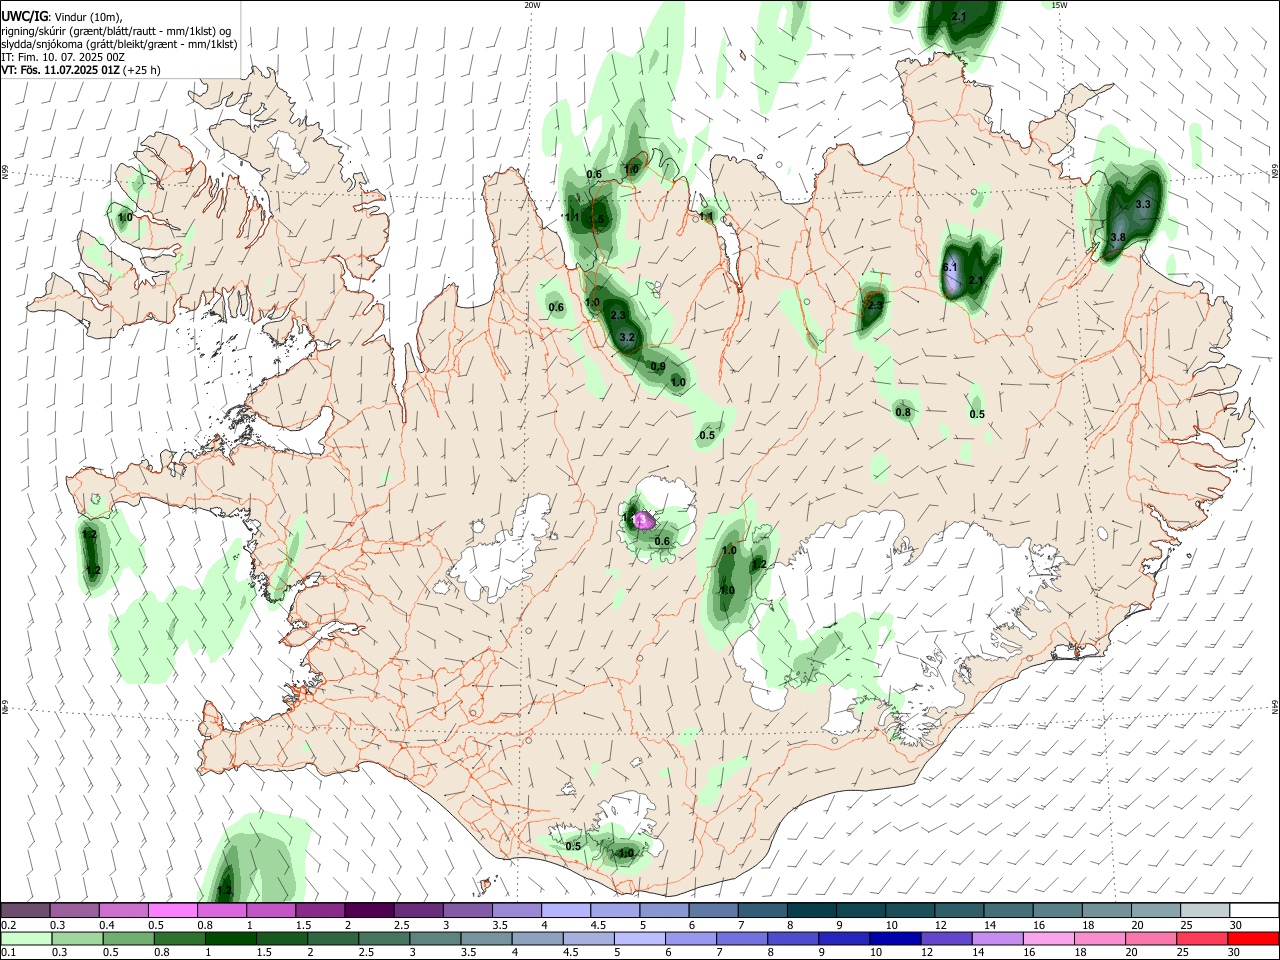The width and height of the screenshot is (1280, 960).
Task: Pick the pale green 0.1 swatch in bottom legend
Action: (26, 938)
